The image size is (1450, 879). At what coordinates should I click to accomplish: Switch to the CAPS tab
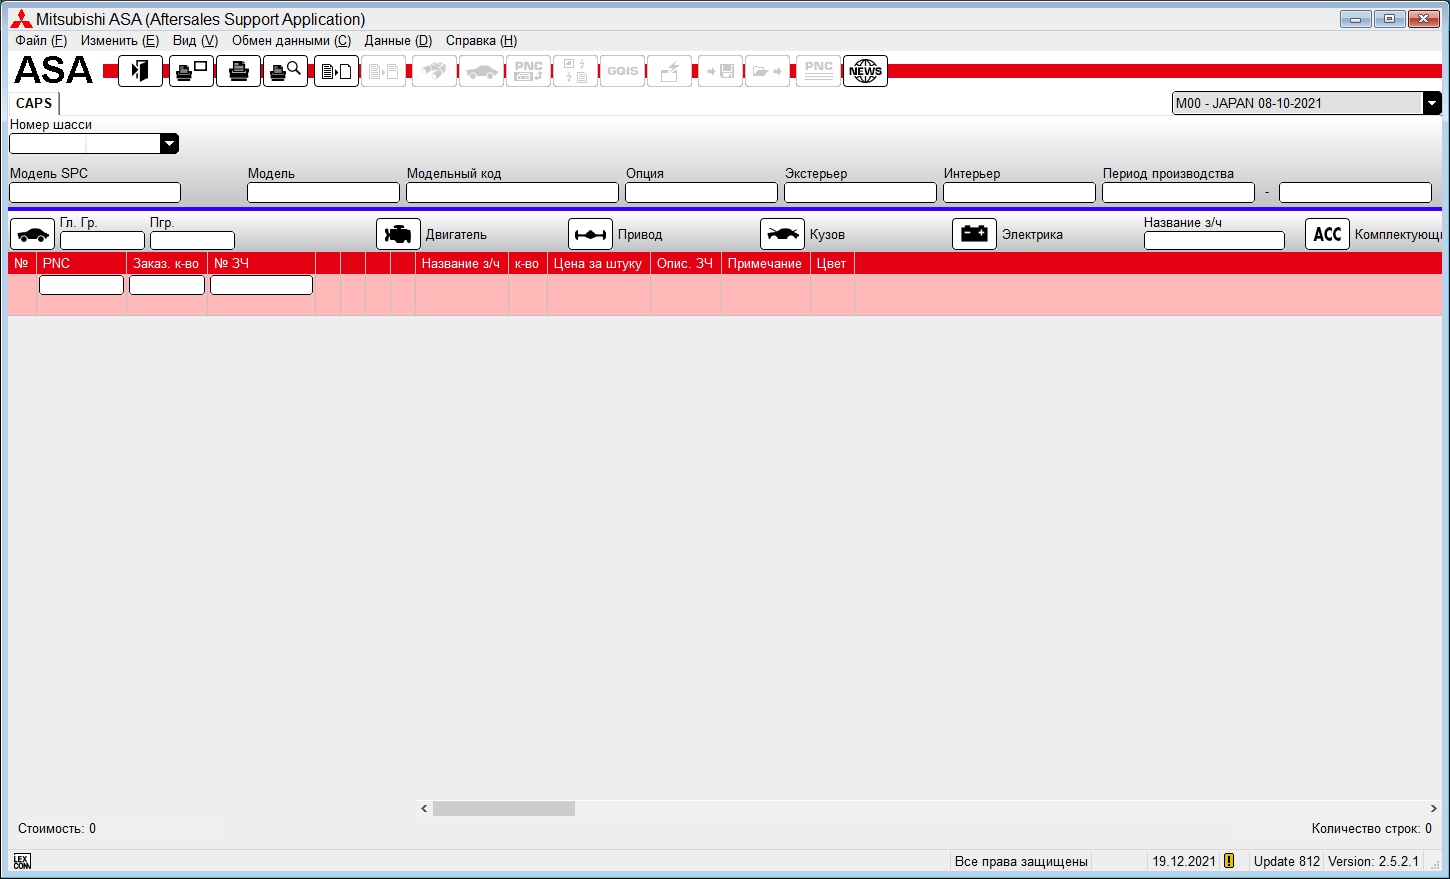click(x=34, y=103)
